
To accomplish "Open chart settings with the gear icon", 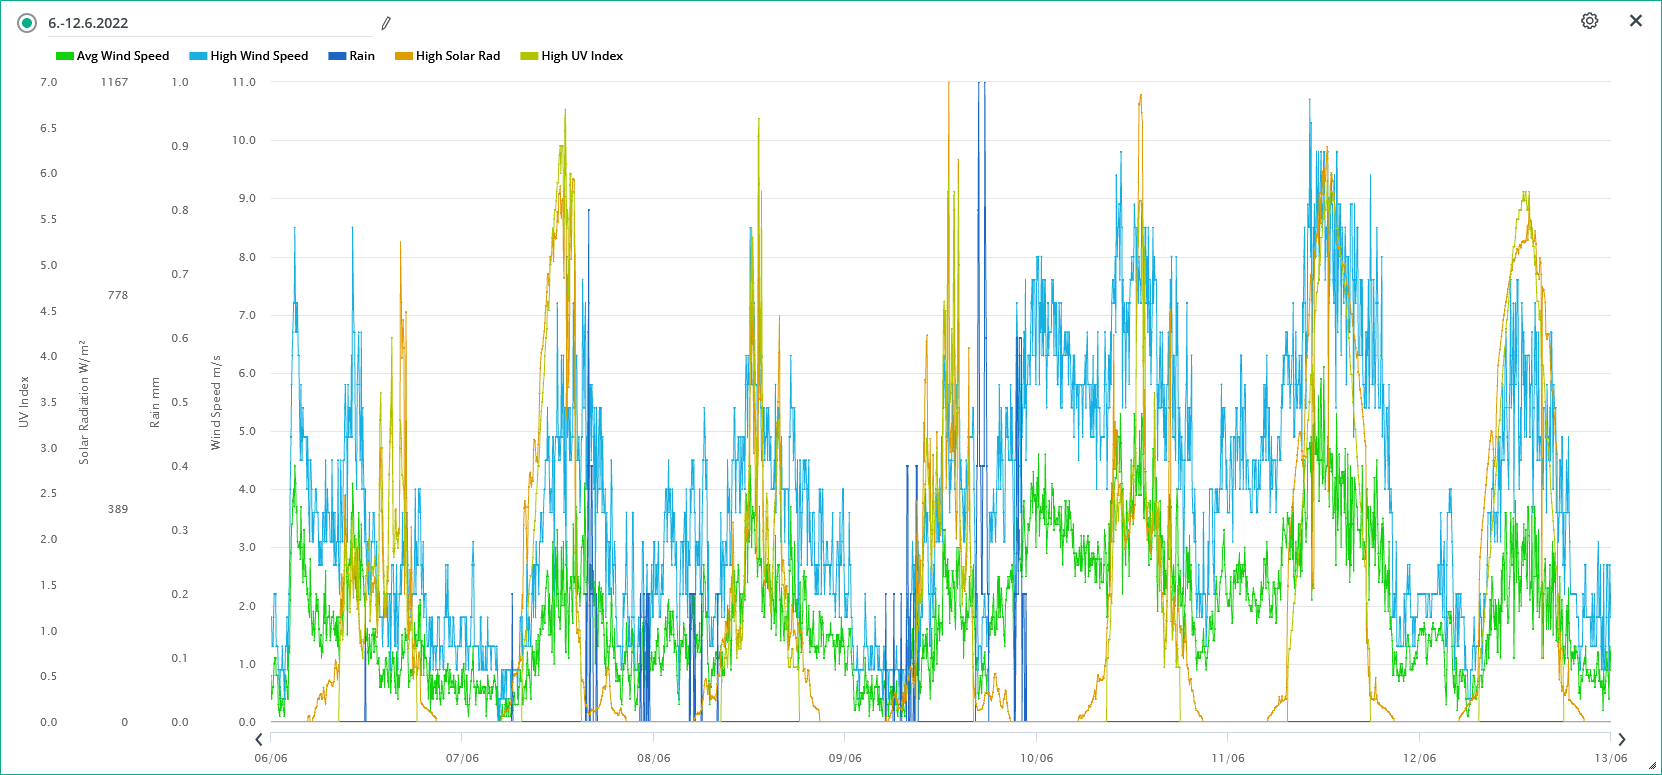I will [1589, 21].
